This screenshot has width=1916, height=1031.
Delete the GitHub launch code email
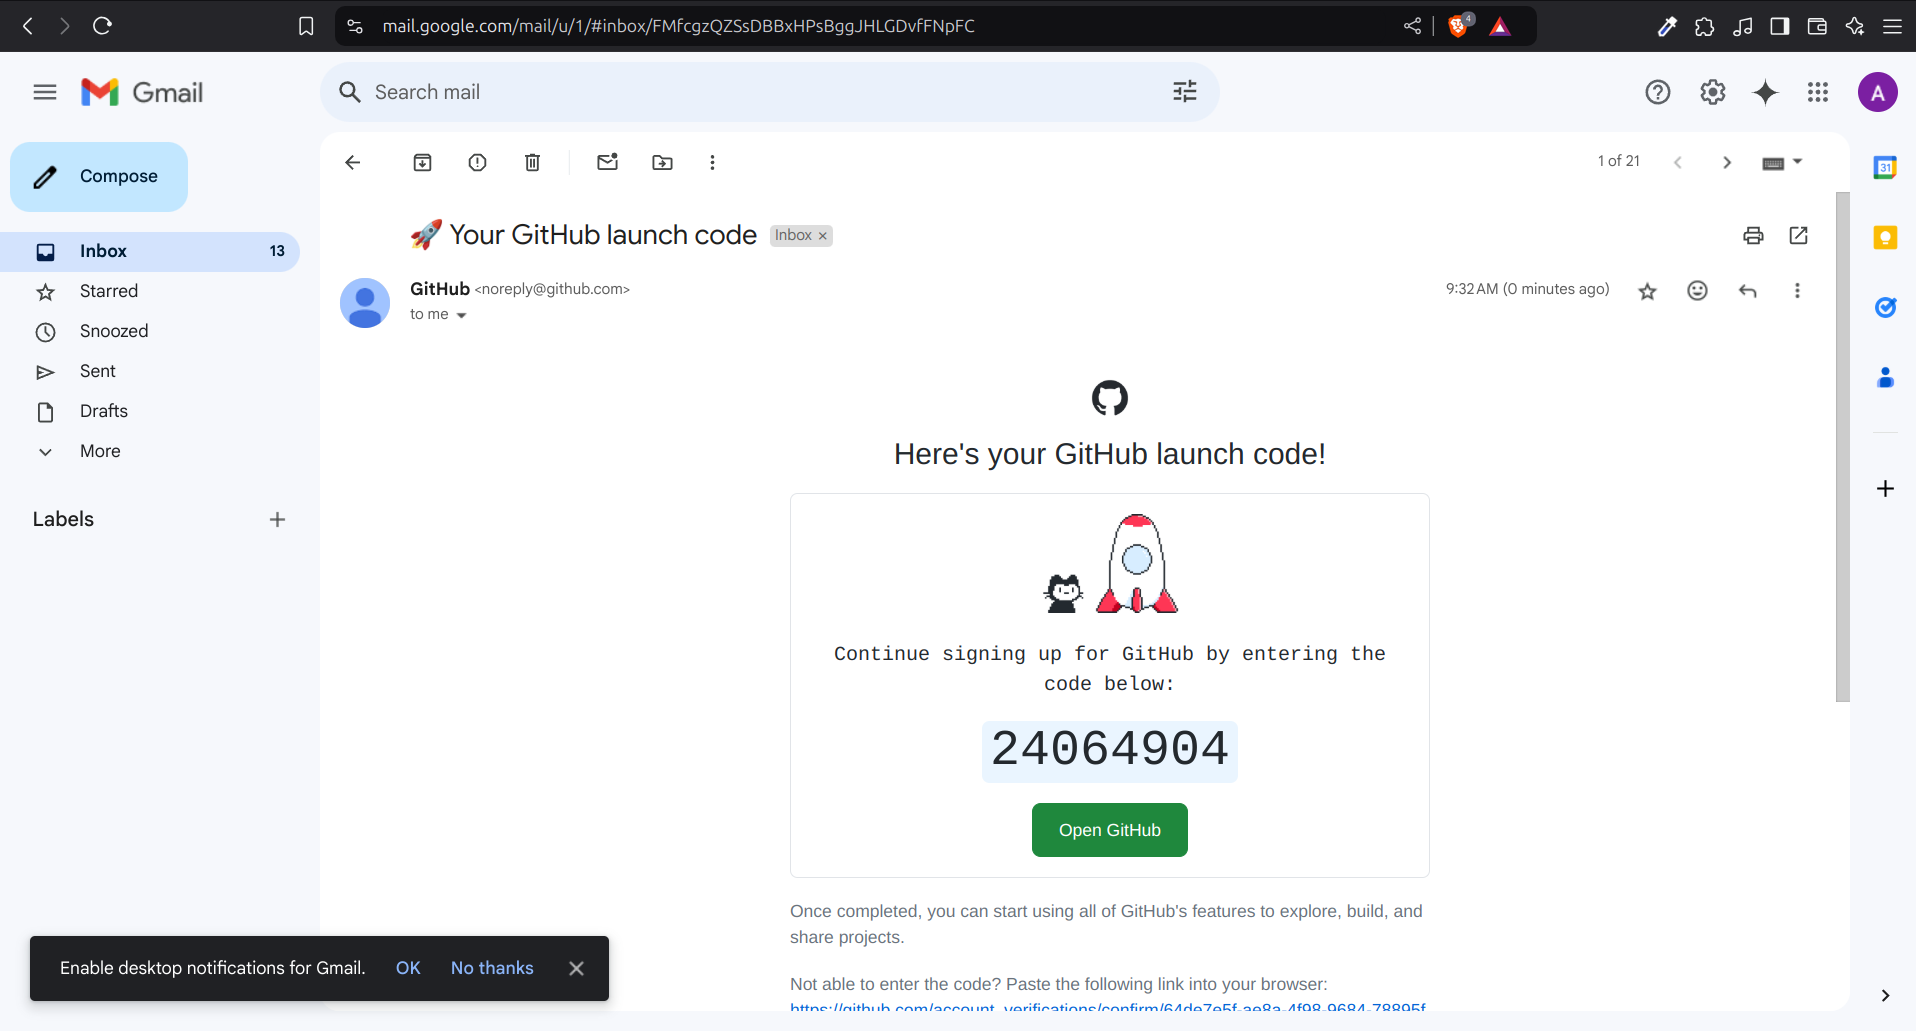click(532, 162)
